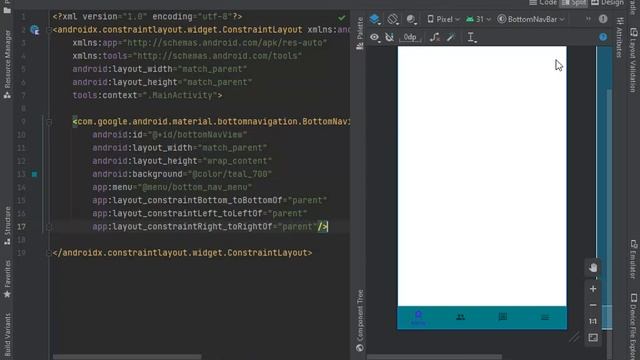Click the Orientation for Preview rotate icon
The width and height of the screenshot is (640, 360).
click(393, 19)
